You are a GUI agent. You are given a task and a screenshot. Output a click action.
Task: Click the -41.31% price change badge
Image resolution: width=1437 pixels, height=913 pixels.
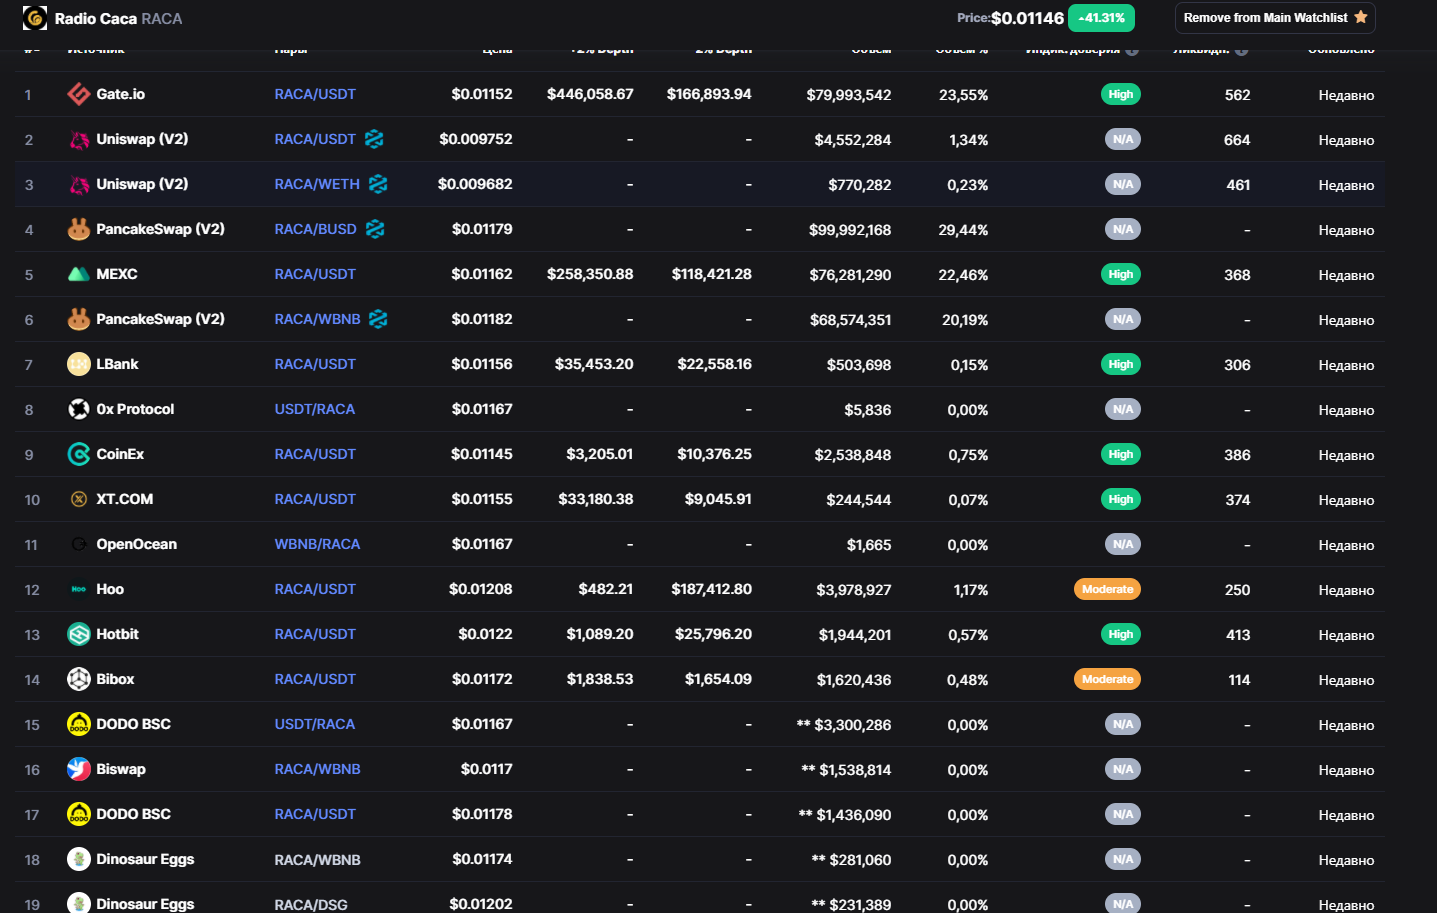point(1101,18)
